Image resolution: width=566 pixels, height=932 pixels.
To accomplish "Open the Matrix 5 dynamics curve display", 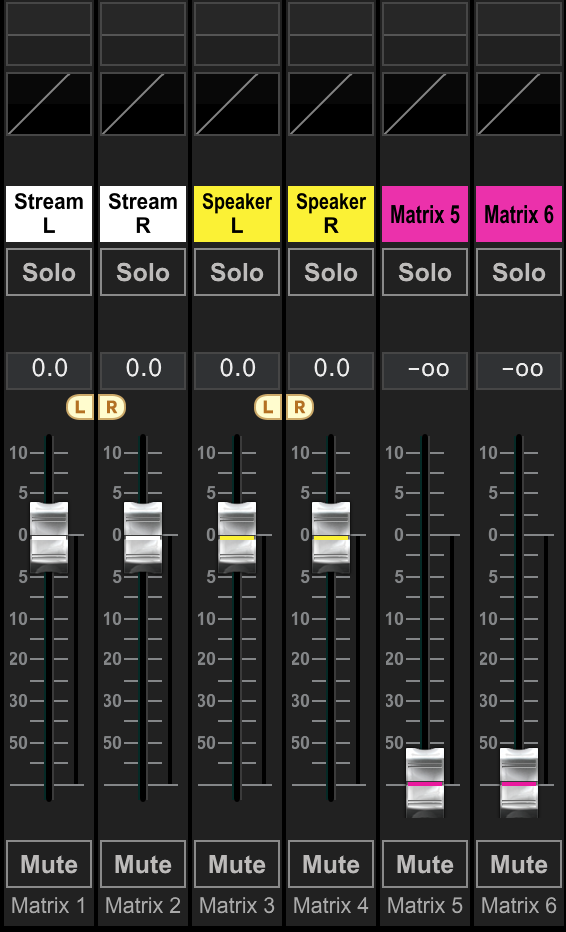I will point(424,104).
